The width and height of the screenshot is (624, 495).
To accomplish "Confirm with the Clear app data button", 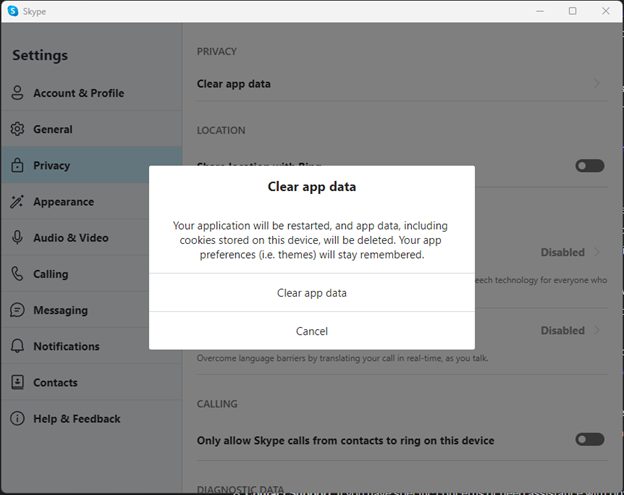I will point(312,293).
